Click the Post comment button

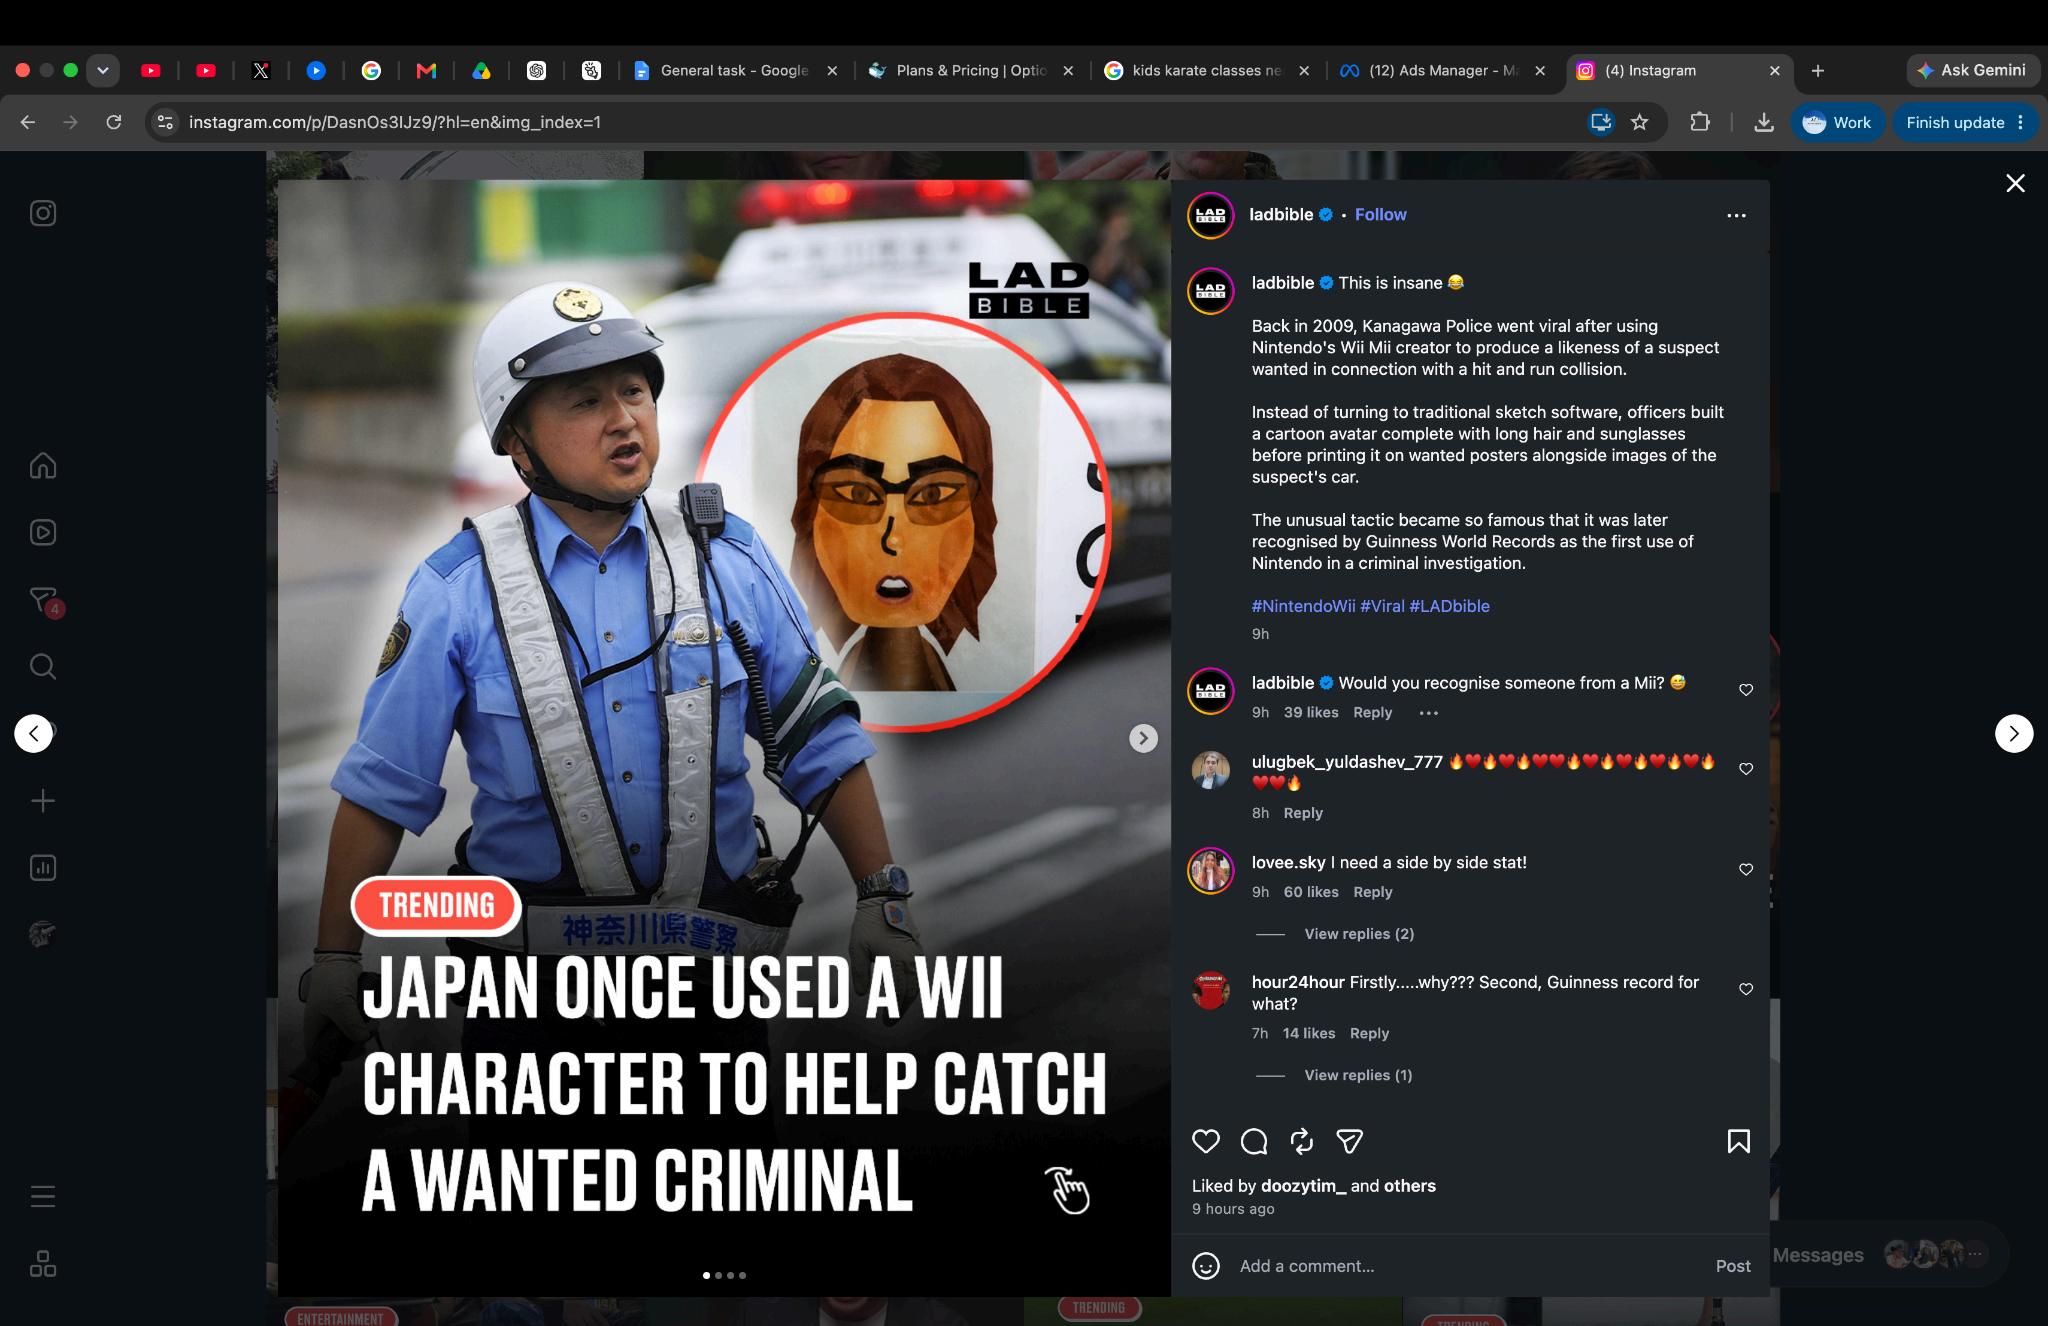[1733, 1266]
